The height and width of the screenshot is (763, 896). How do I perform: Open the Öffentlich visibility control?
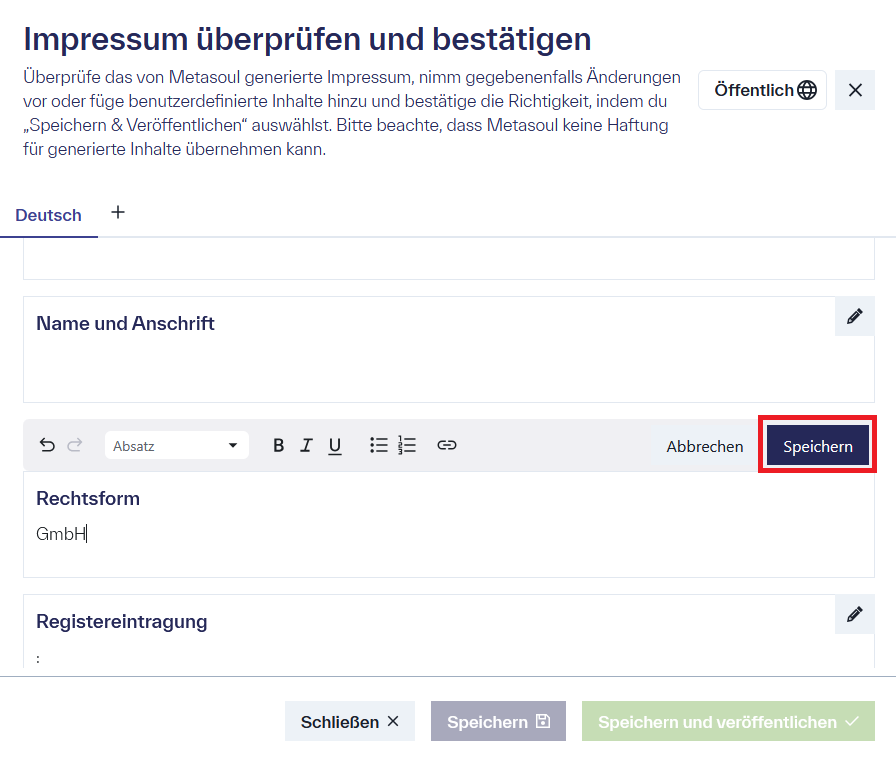(x=762, y=89)
